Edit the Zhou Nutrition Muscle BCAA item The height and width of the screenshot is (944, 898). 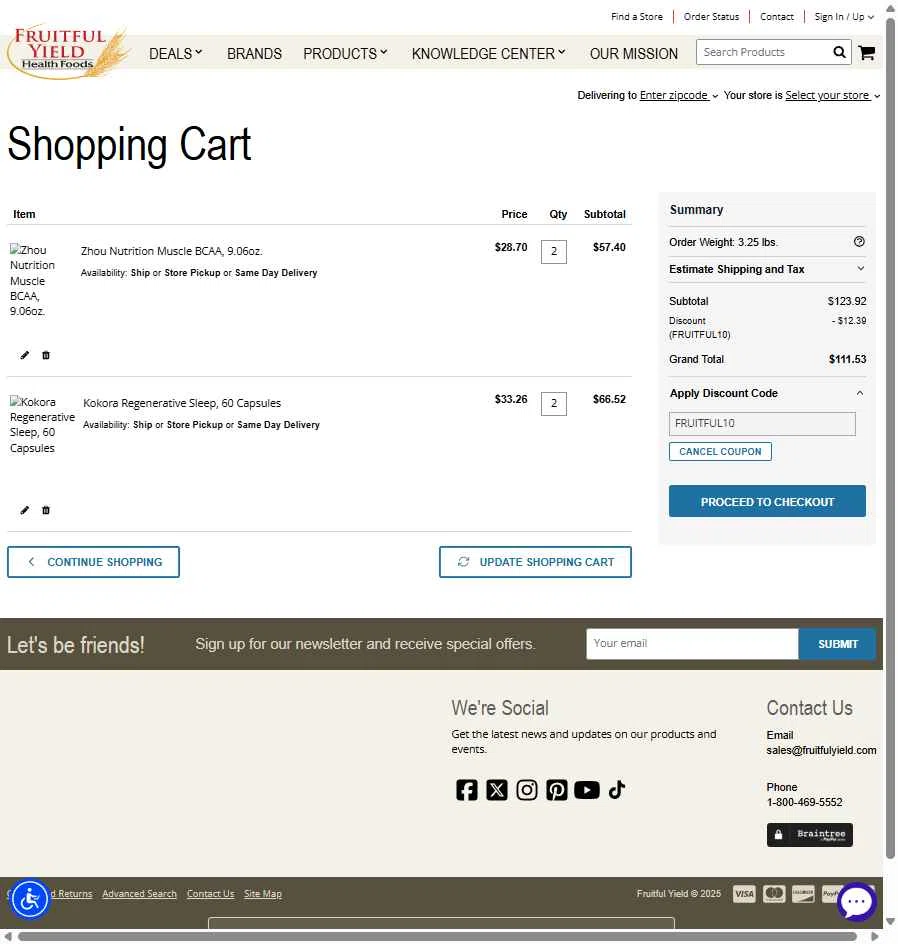(25, 355)
